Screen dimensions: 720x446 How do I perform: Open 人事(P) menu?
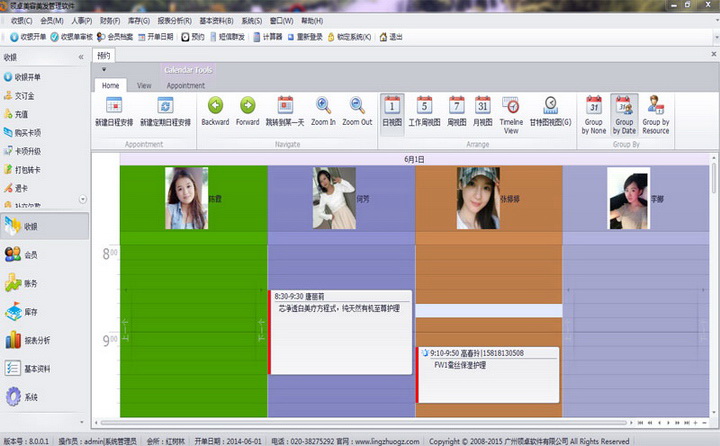point(82,21)
